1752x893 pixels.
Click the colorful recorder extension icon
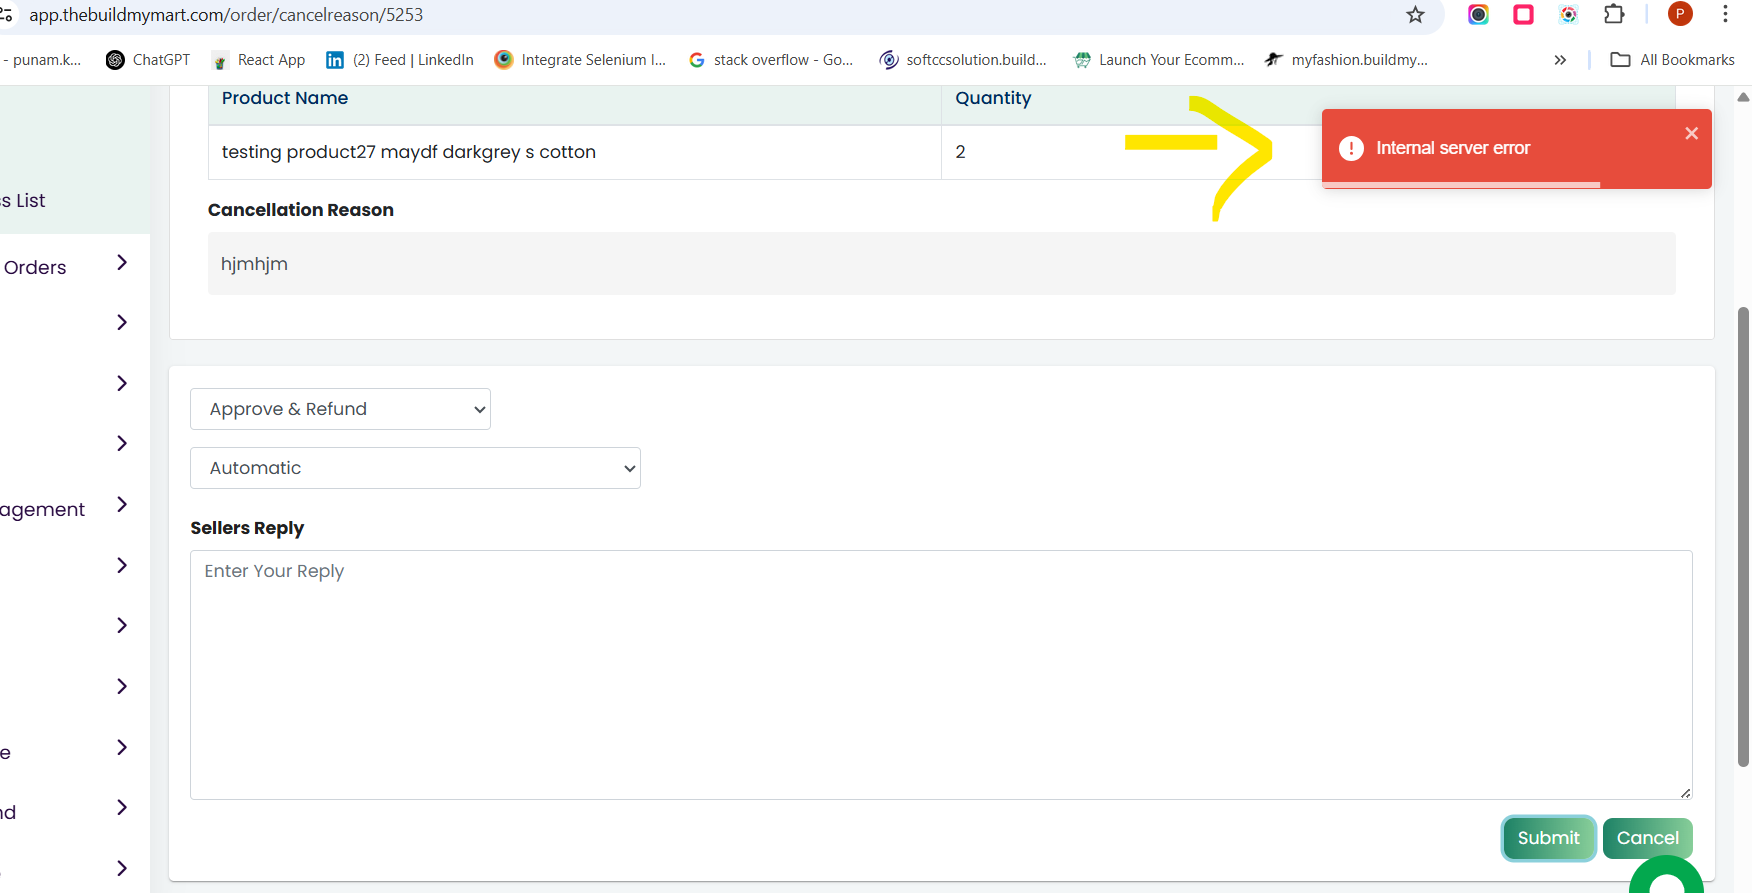click(x=1568, y=15)
